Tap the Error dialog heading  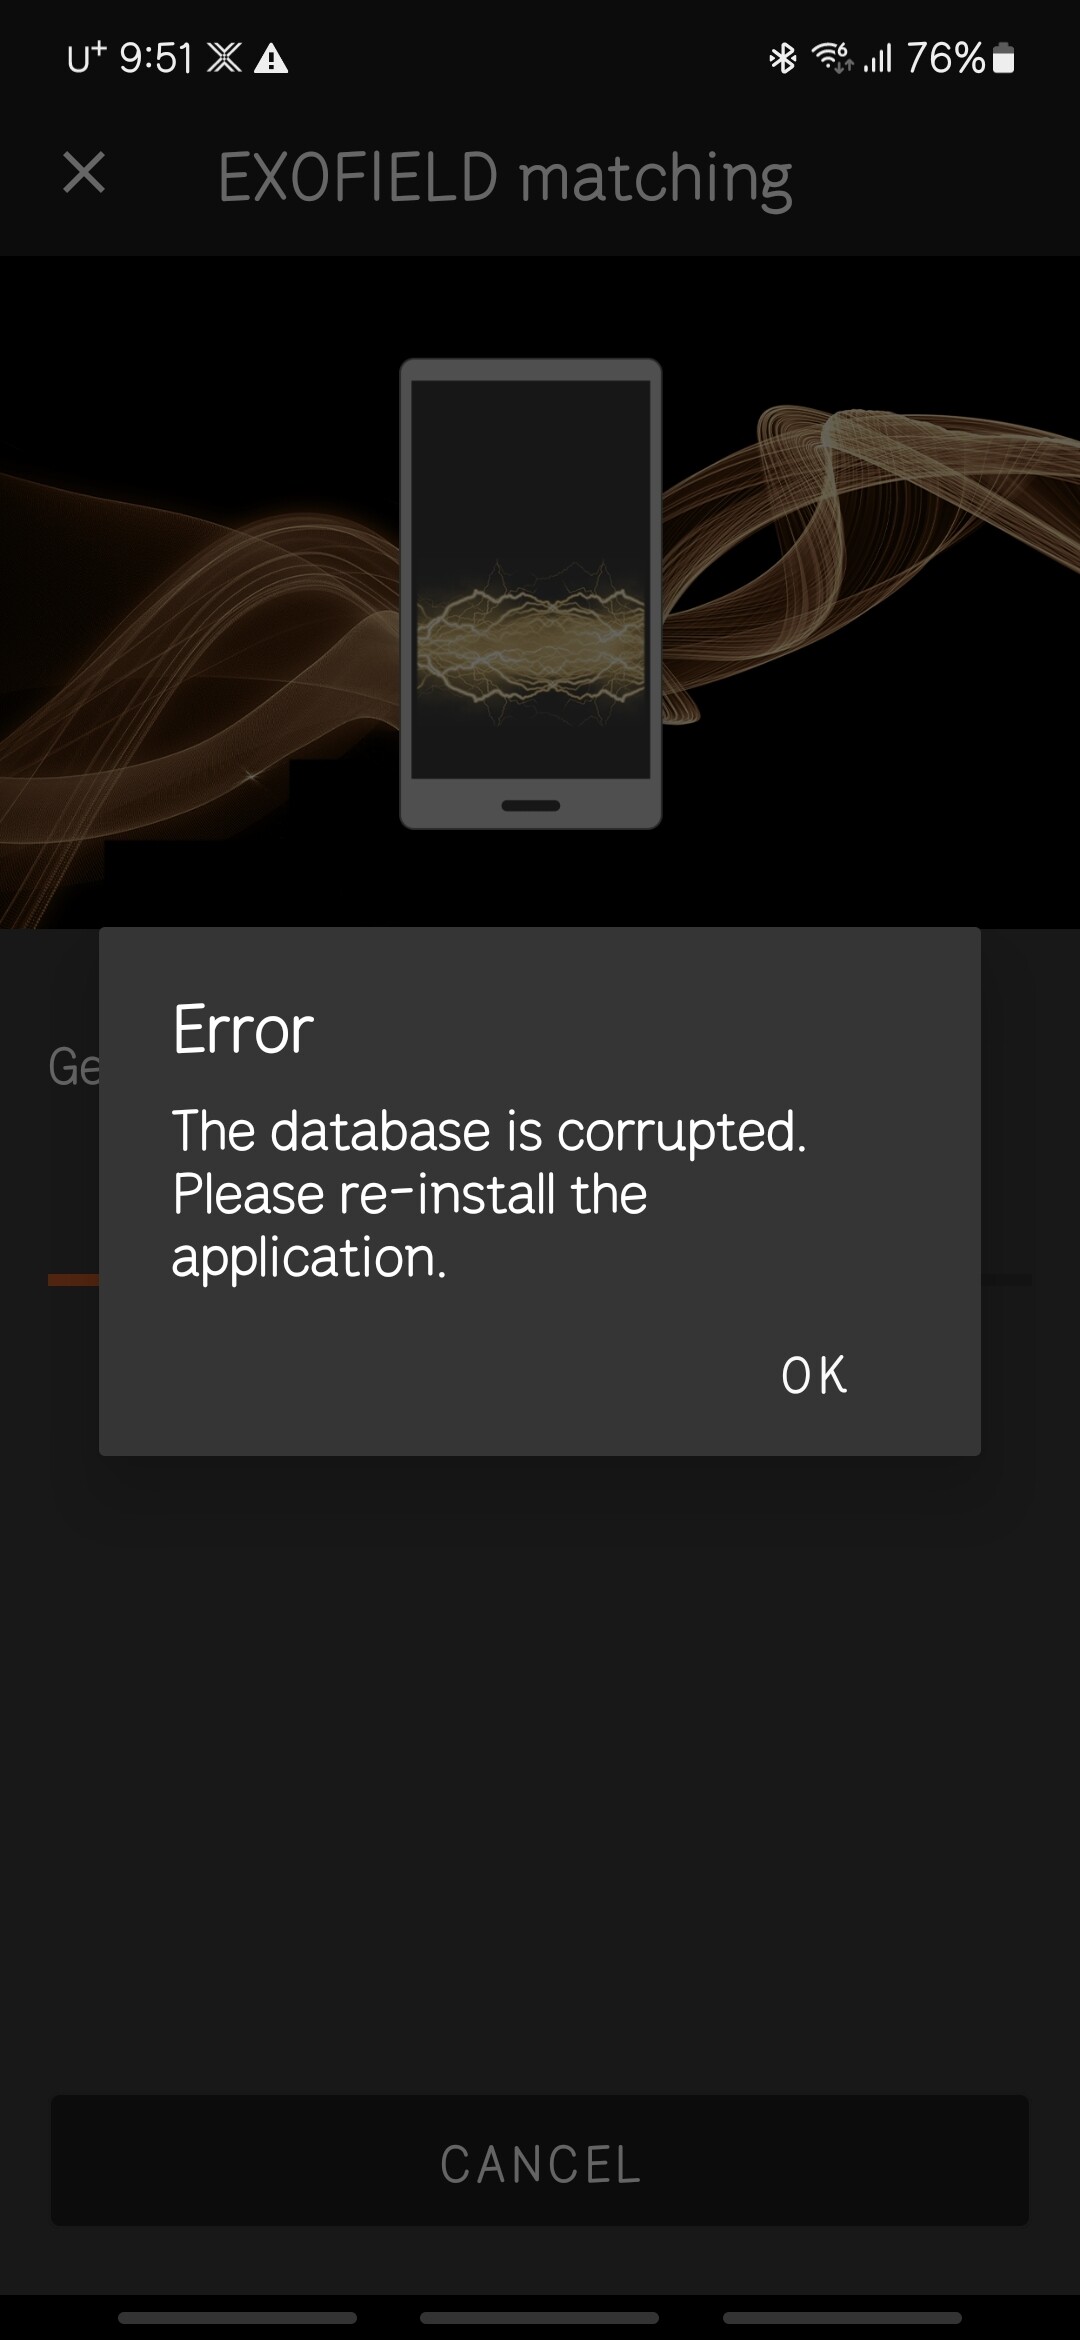(x=243, y=1029)
